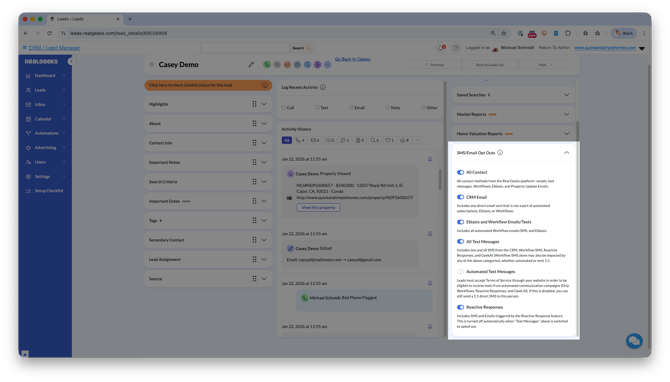The width and height of the screenshot is (670, 382).
Task: Expand the Search Criteria section
Action: [264, 182]
